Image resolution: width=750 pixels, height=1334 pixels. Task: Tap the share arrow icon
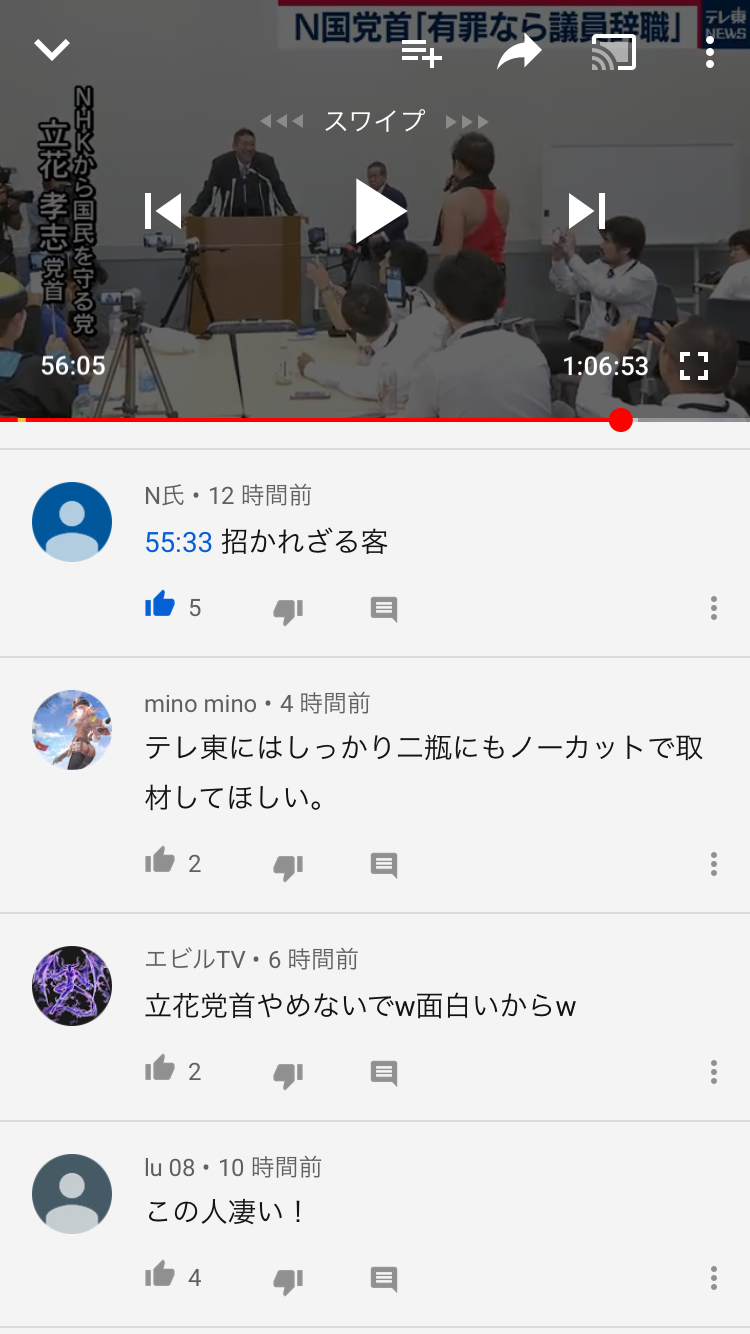[519, 54]
